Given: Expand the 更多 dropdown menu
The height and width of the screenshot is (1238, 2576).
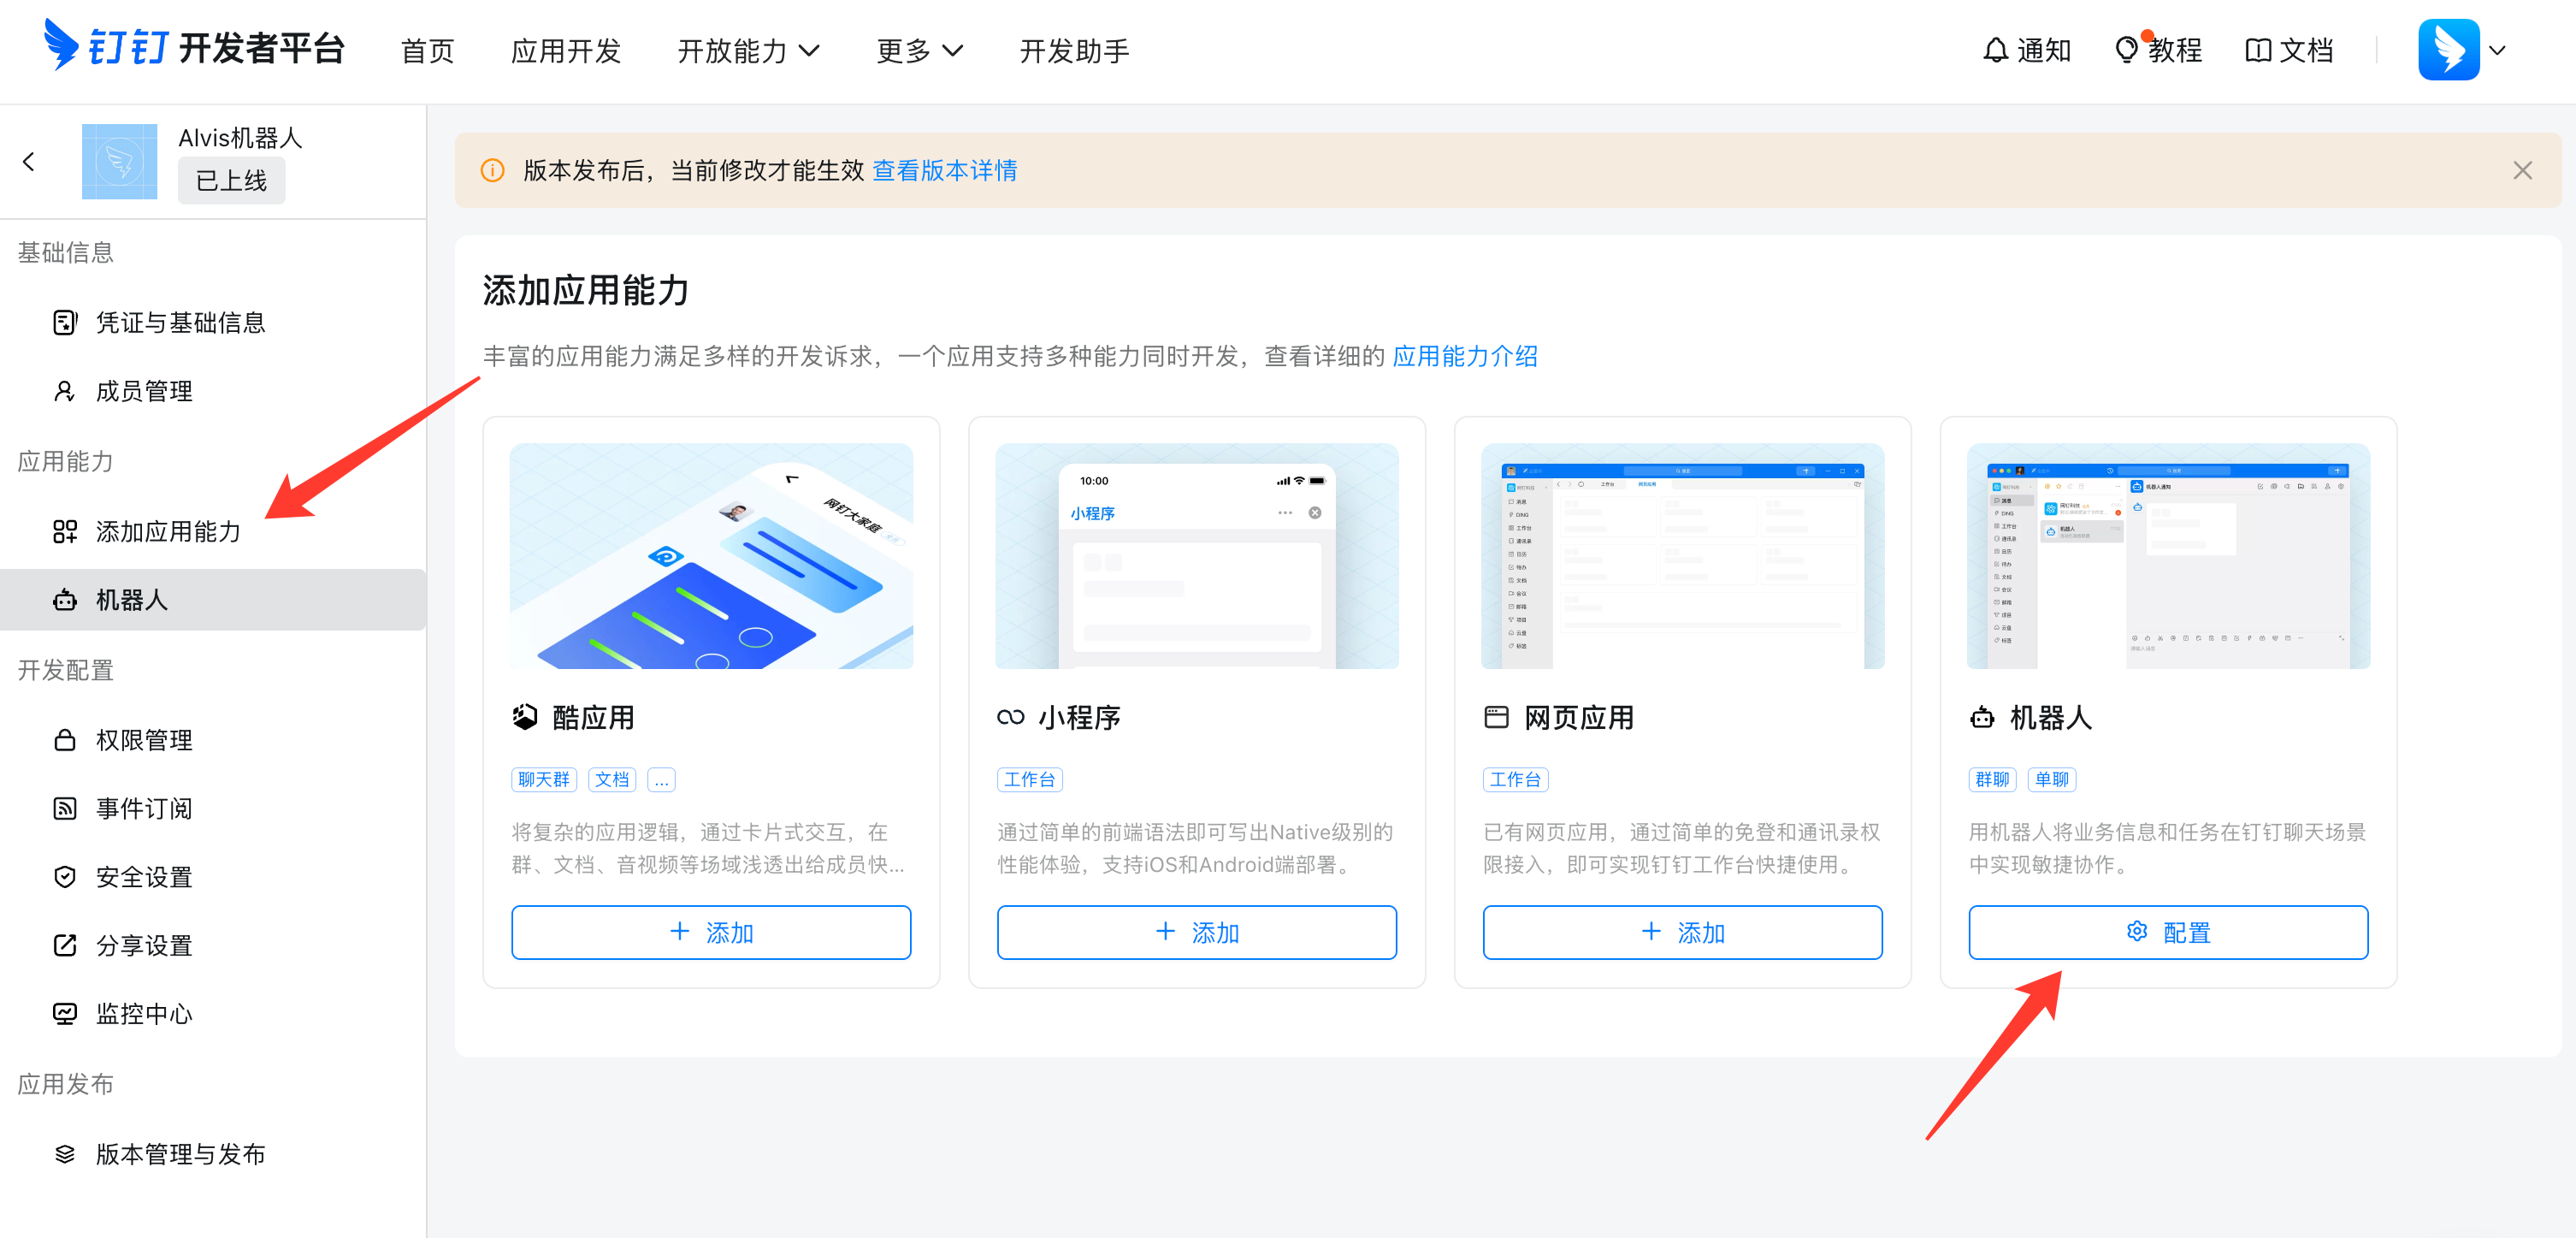Looking at the screenshot, I should coord(919,51).
